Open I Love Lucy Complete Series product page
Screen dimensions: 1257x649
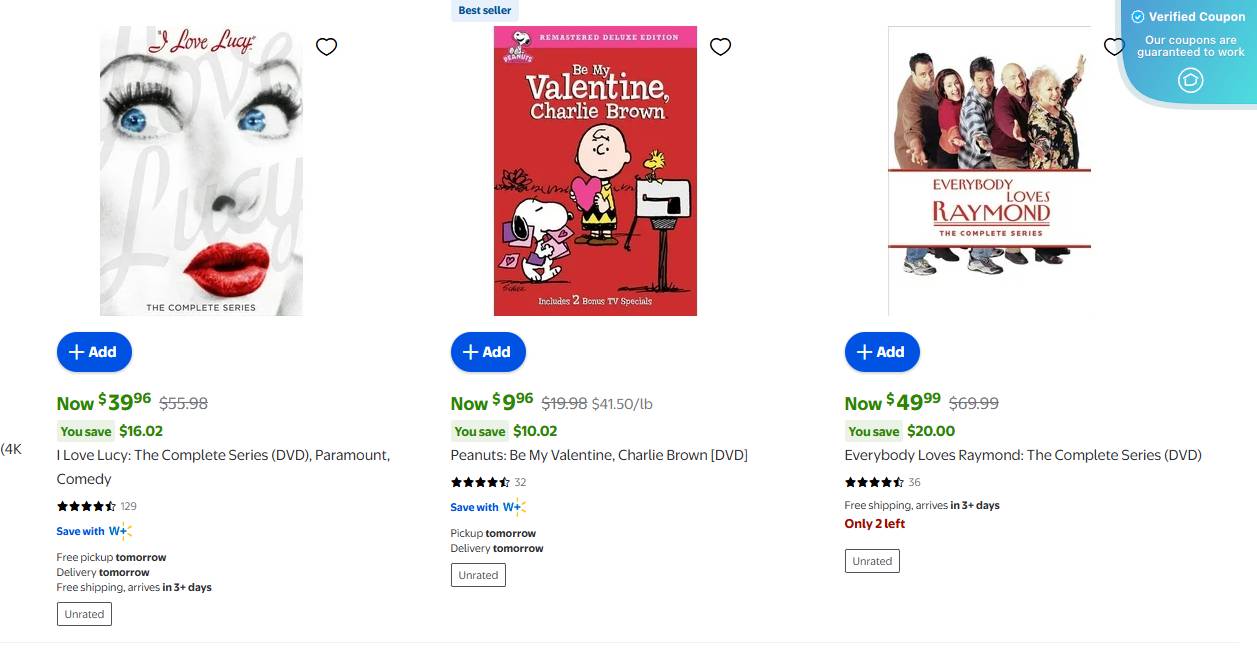click(x=222, y=455)
